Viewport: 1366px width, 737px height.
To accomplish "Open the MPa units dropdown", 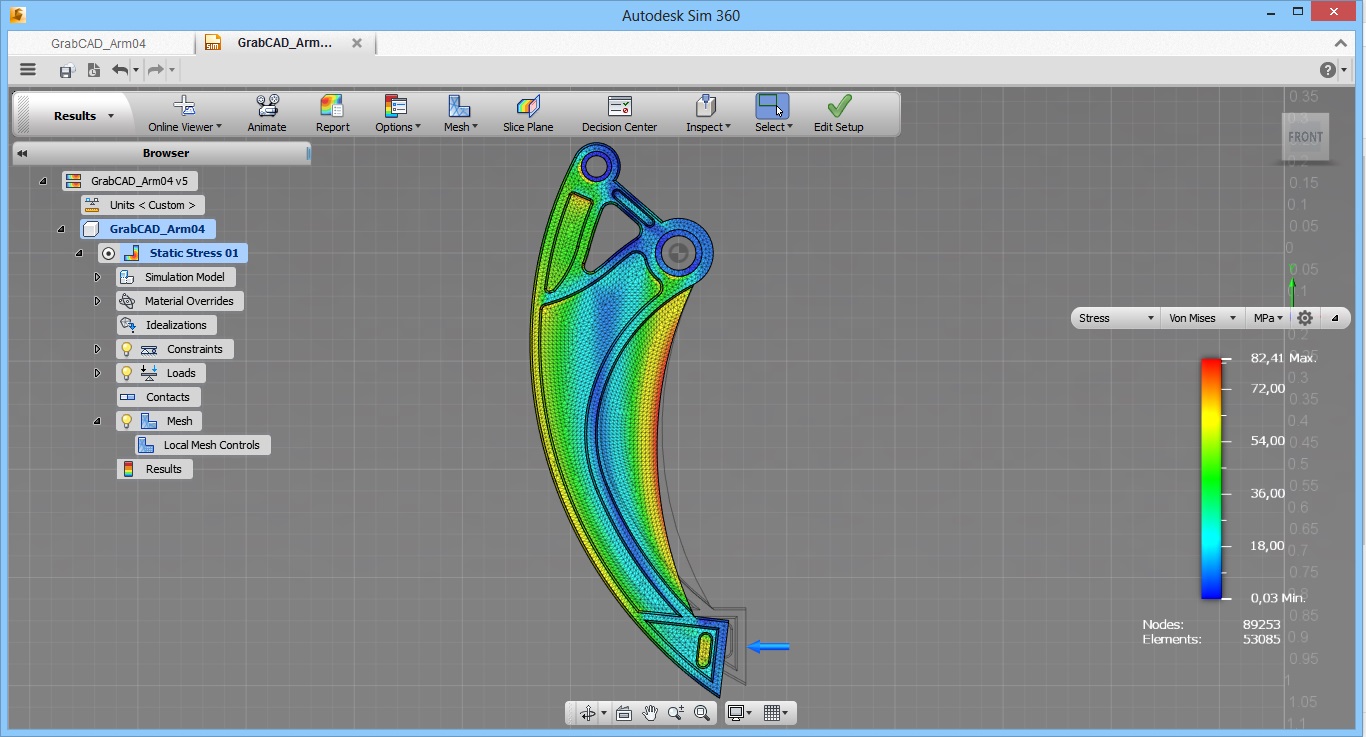I will point(1269,318).
